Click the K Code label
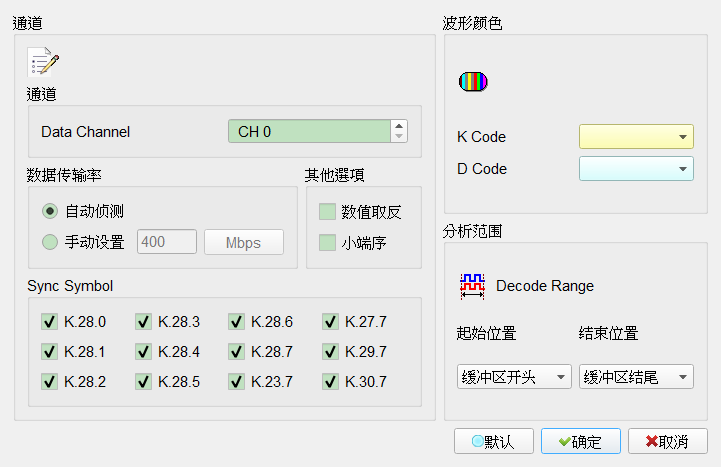This screenshot has width=721, height=467. point(481,137)
